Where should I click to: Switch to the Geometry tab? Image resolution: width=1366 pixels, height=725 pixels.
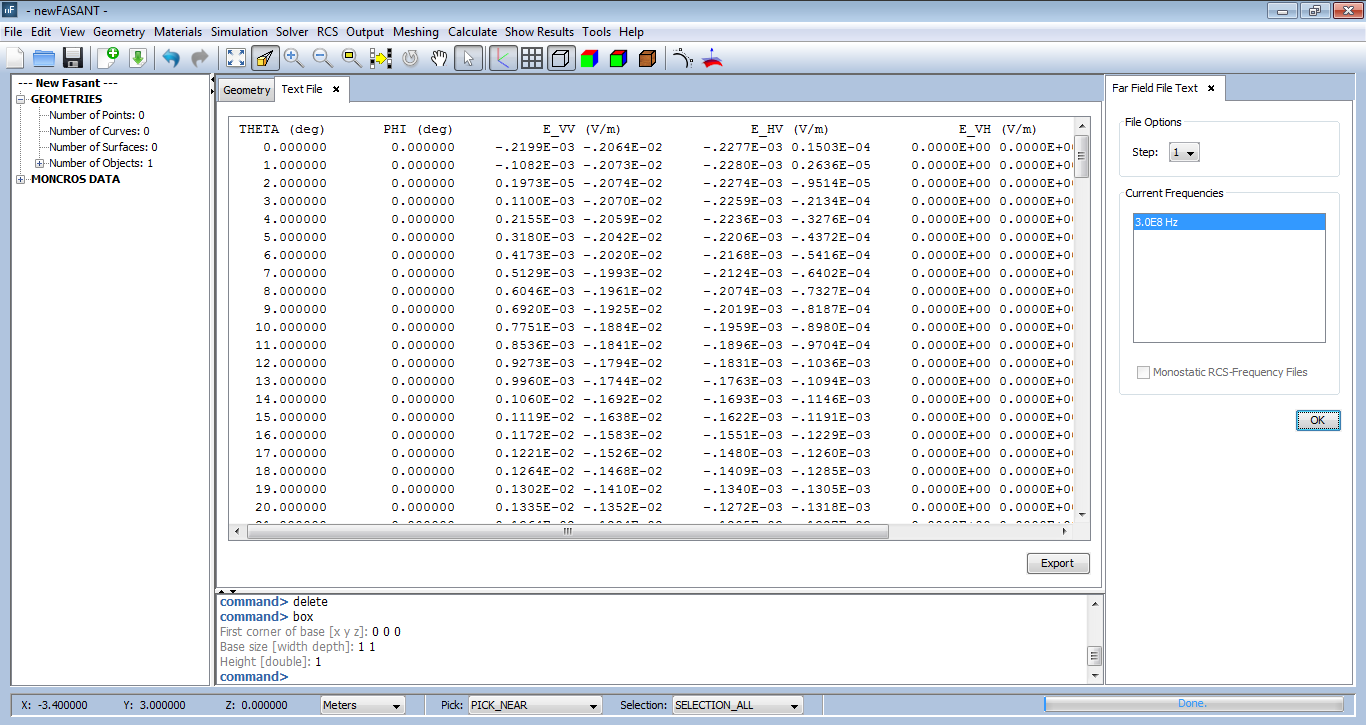coord(246,90)
